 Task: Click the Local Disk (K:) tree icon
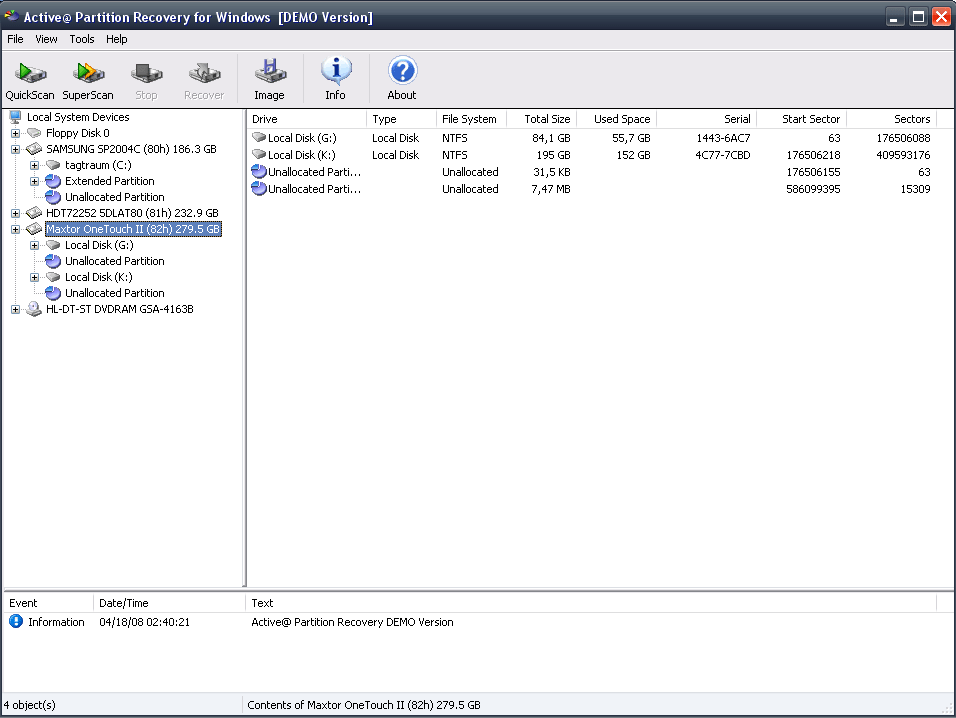click(x=53, y=277)
